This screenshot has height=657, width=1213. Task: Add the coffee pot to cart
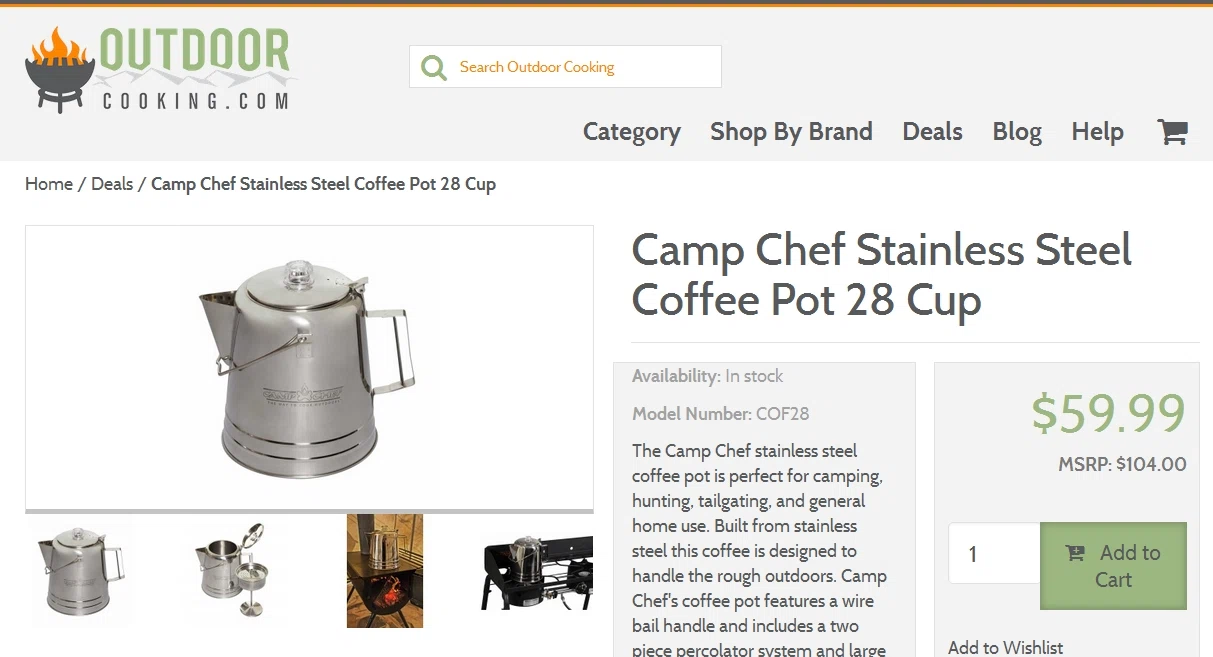click(x=1113, y=566)
